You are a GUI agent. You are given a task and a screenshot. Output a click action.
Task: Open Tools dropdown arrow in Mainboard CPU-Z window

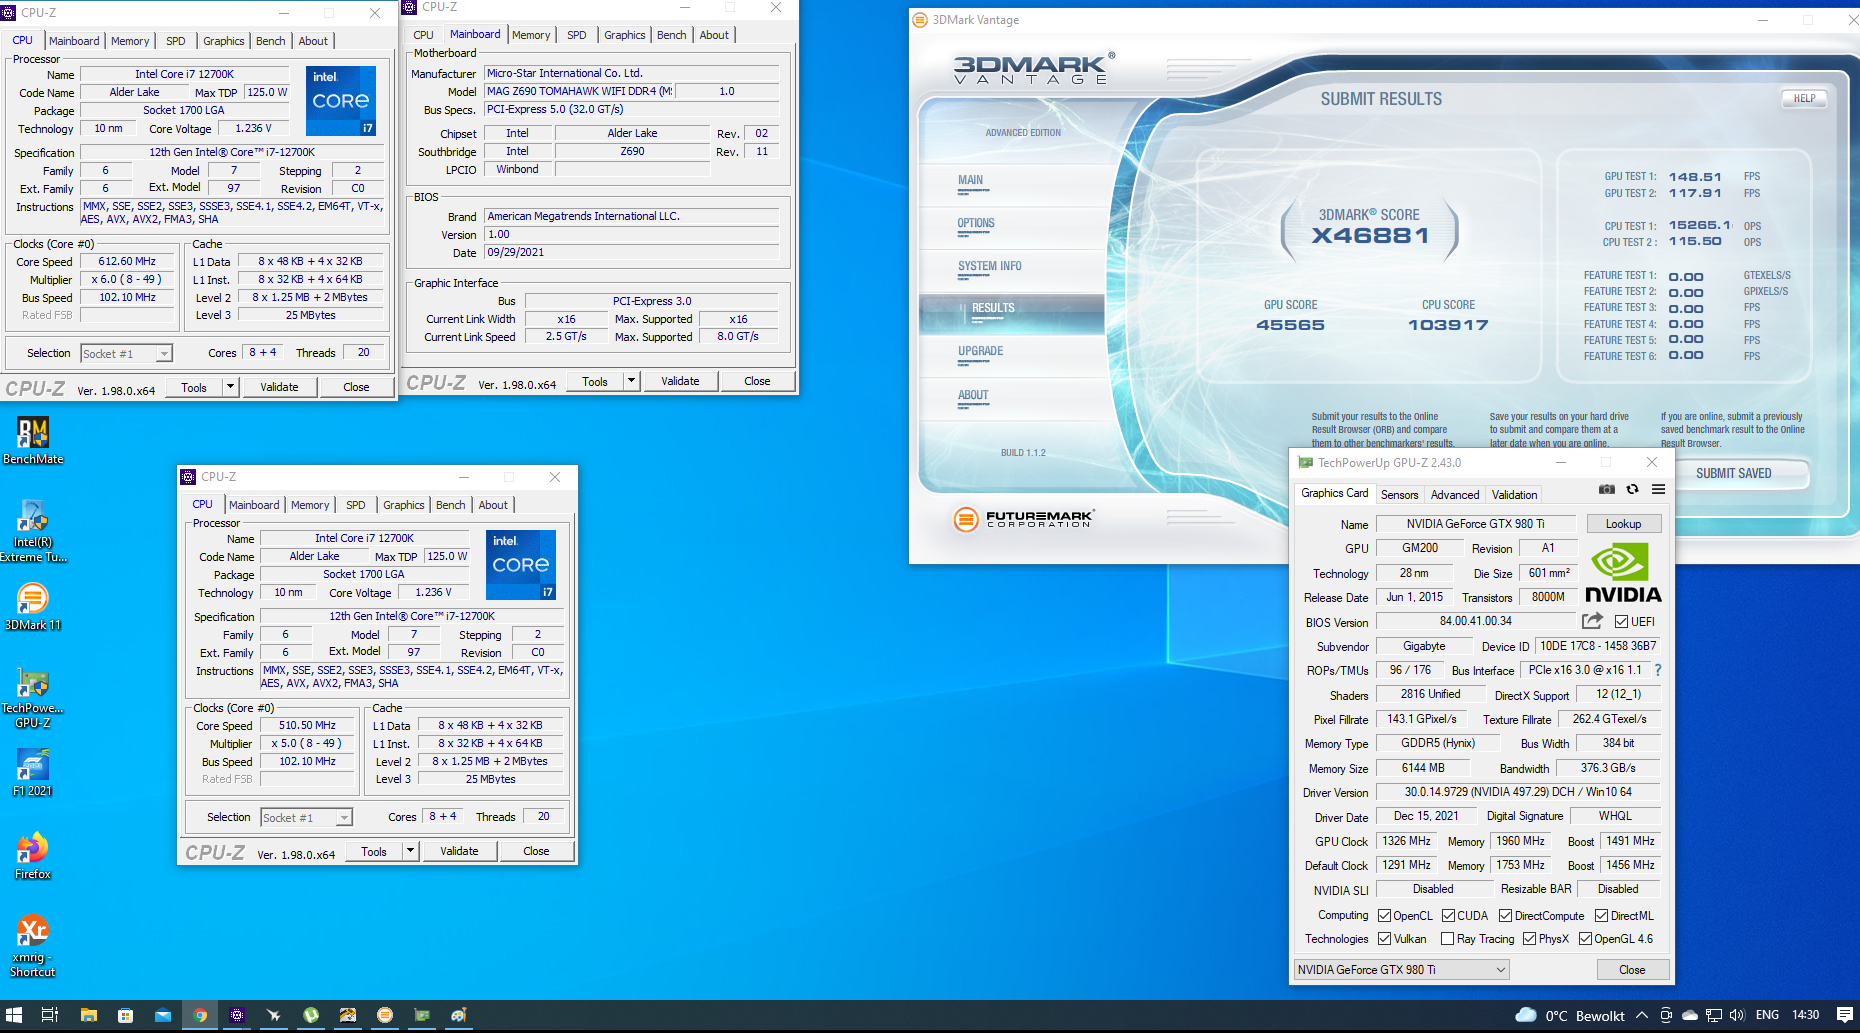pyautogui.click(x=631, y=381)
